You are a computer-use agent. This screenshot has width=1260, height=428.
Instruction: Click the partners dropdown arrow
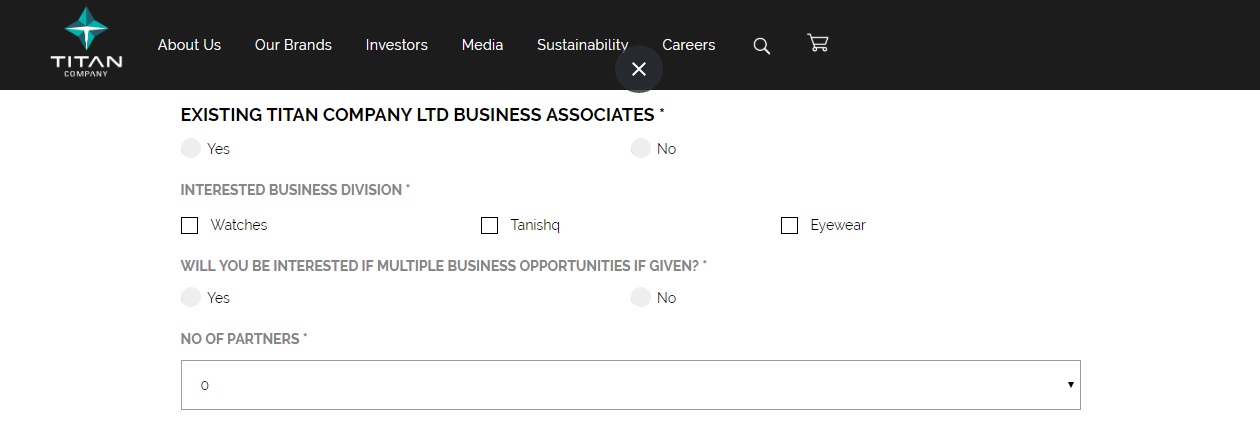pyautogui.click(x=1070, y=385)
